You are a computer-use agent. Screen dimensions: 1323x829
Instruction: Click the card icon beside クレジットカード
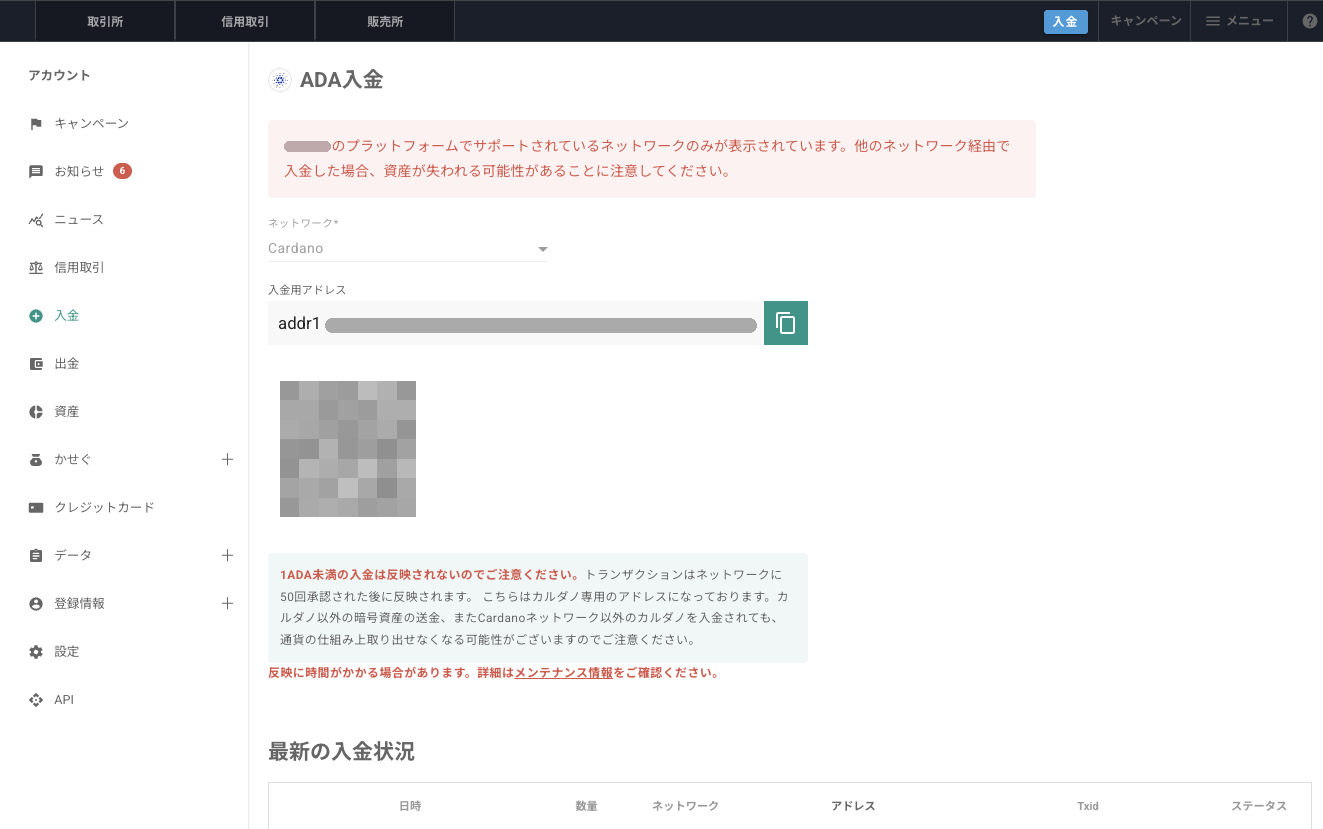[36, 508]
